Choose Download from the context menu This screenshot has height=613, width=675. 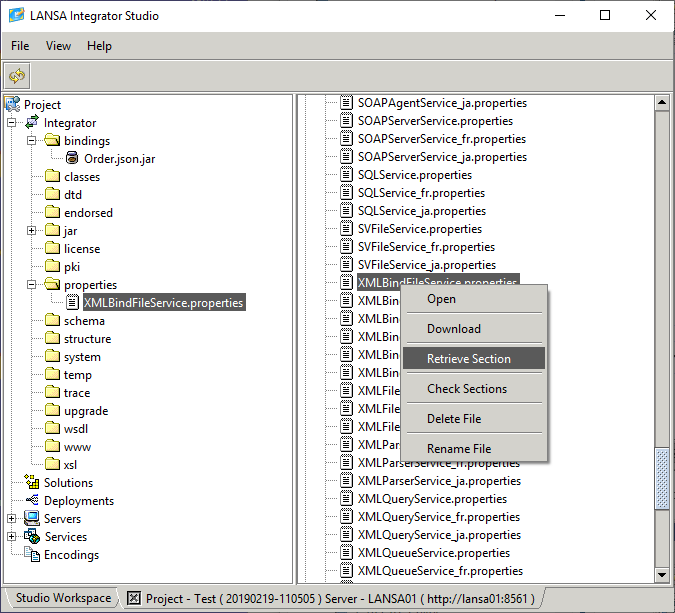[474, 328]
